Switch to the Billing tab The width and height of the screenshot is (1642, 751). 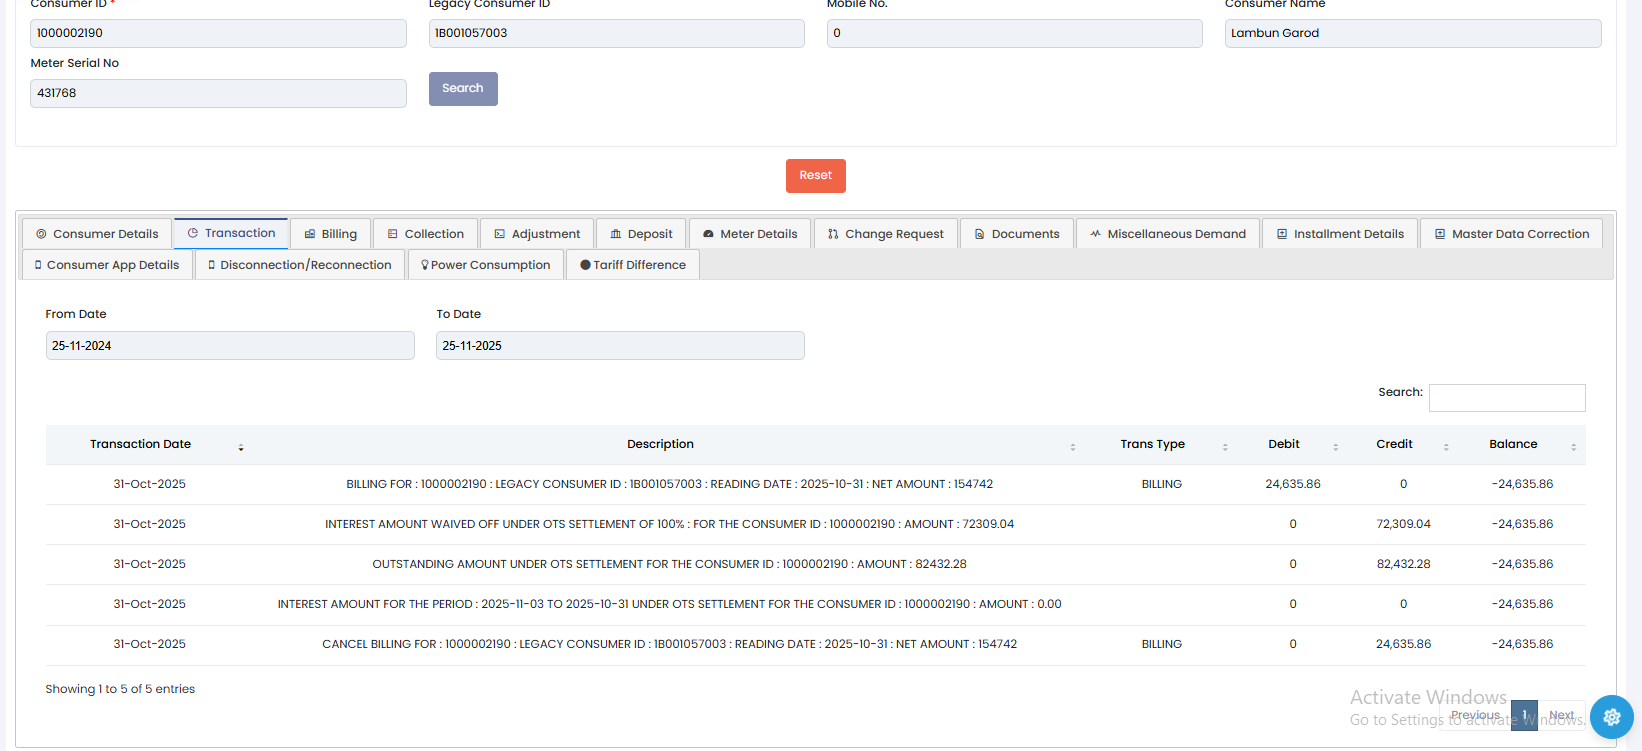(330, 234)
